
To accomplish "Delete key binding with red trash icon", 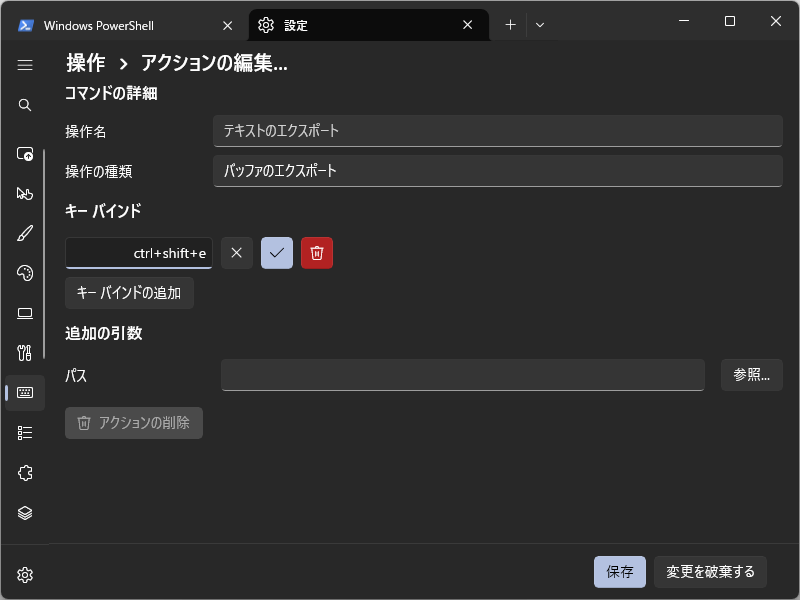I will pyautogui.click(x=317, y=253).
